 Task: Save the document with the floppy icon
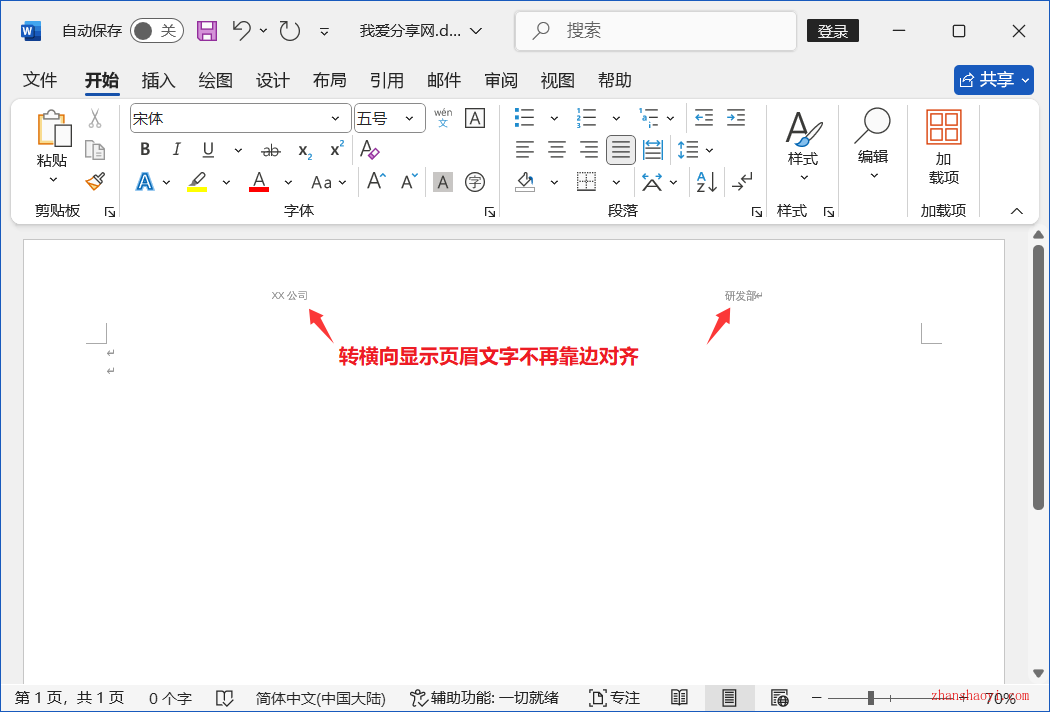pyautogui.click(x=207, y=31)
